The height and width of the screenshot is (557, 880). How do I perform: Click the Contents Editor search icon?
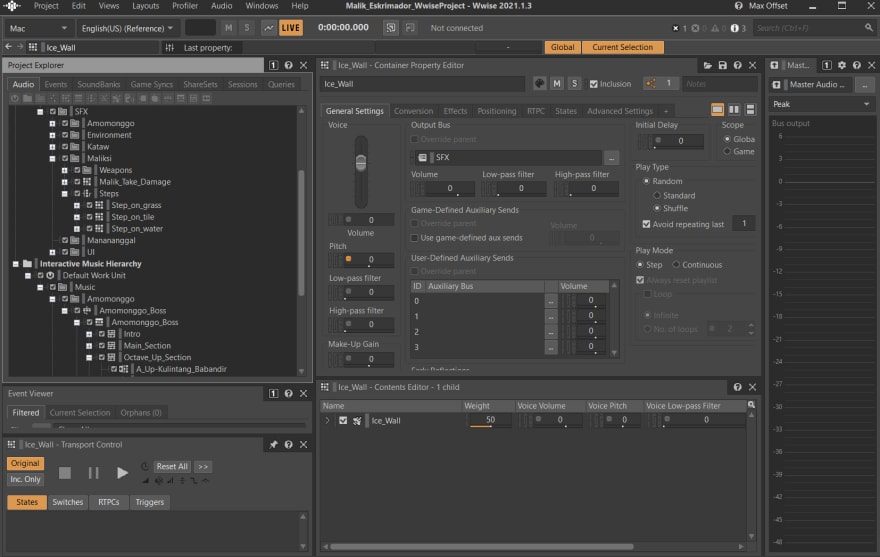[x=751, y=405]
